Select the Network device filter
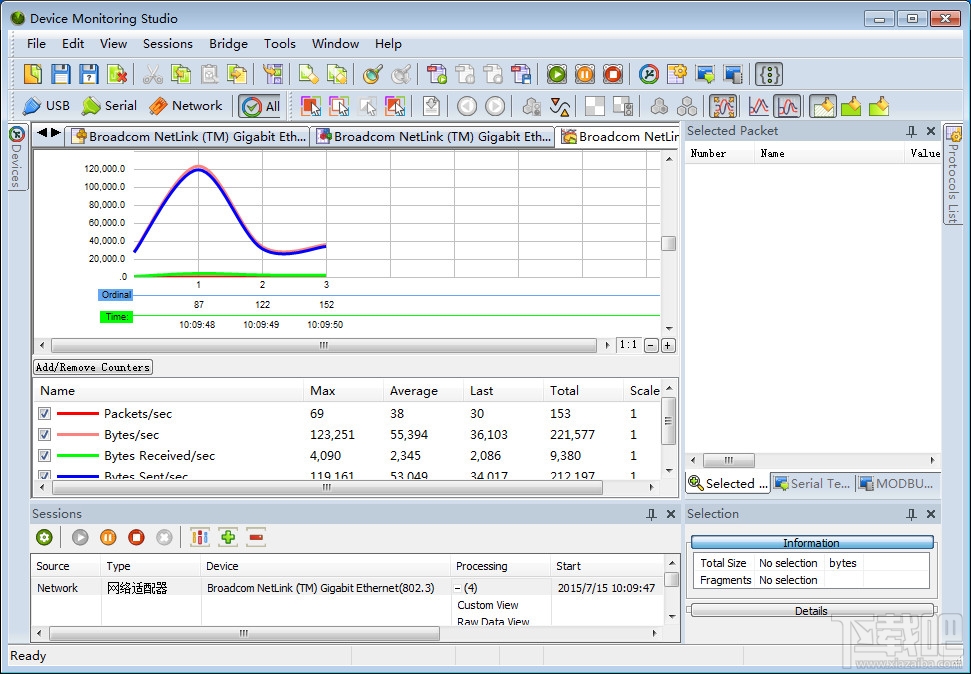 coord(185,106)
